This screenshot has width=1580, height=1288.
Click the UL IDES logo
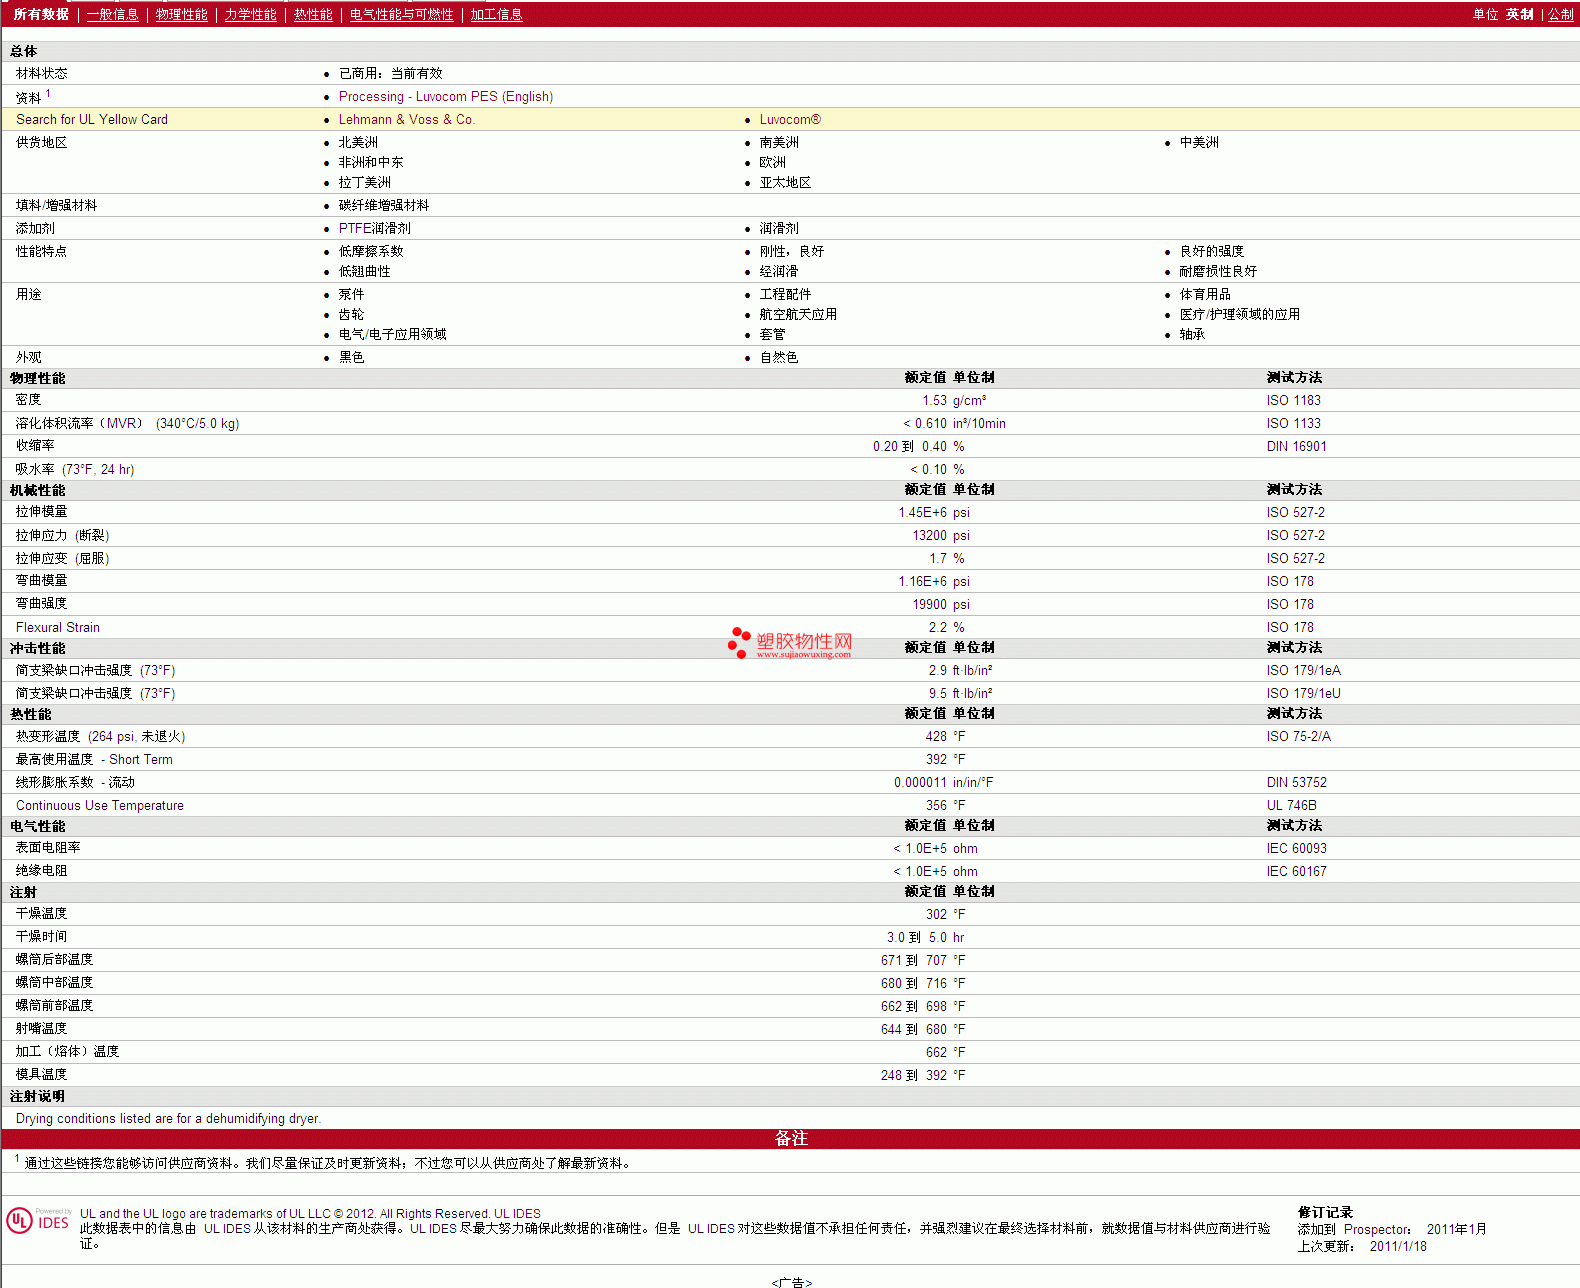click(38, 1221)
